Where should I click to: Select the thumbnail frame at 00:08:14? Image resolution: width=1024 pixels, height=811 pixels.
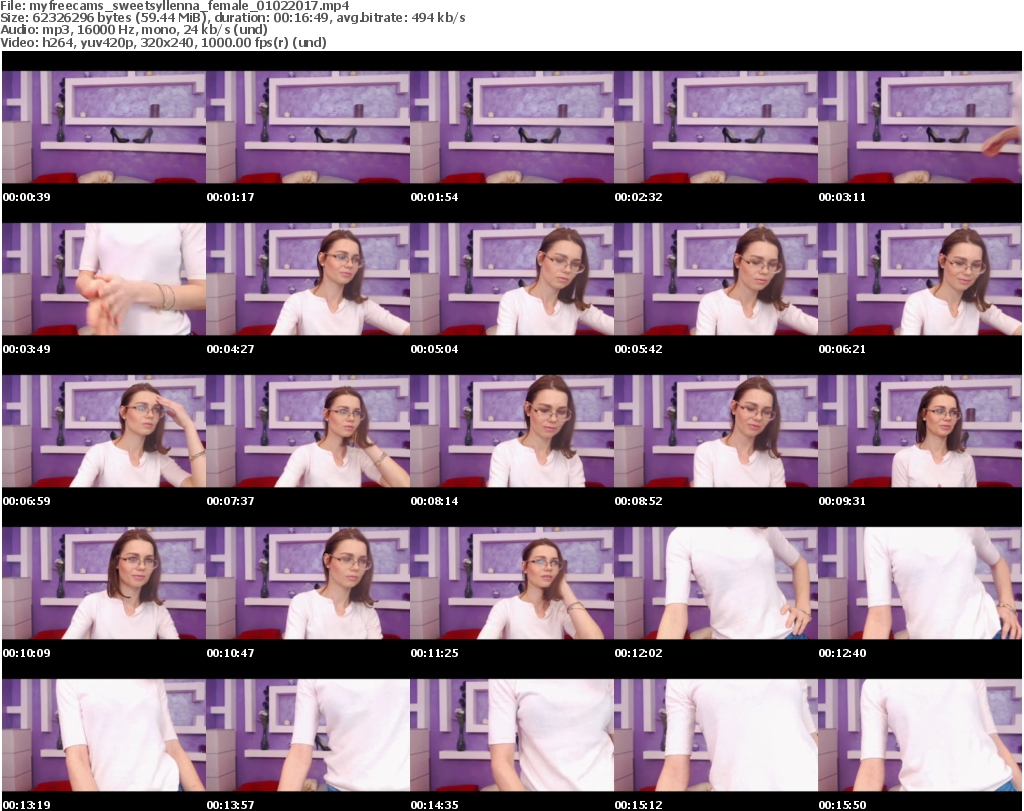[x=512, y=431]
